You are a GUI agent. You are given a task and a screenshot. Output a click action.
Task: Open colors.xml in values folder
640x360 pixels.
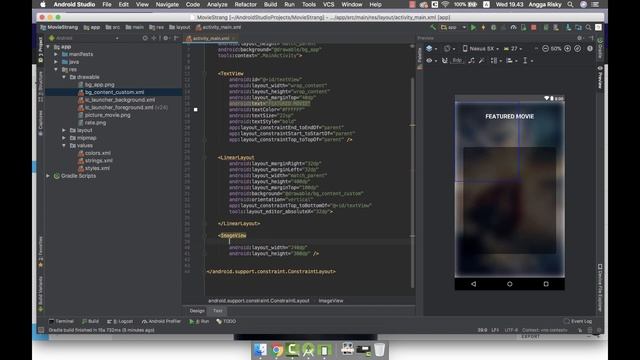coord(98,153)
